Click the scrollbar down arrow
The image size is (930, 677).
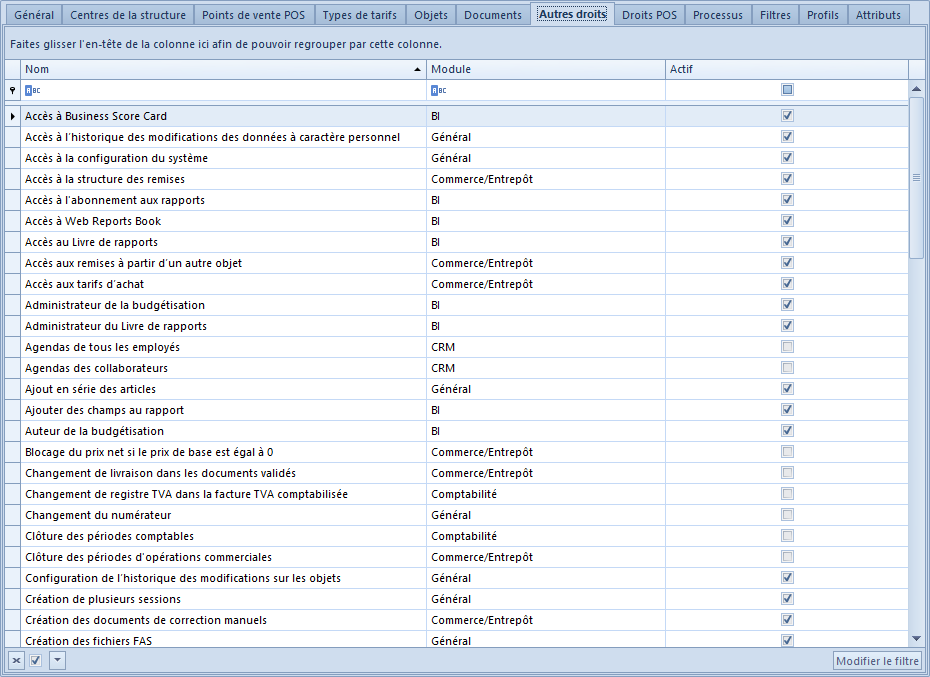(x=916, y=638)
